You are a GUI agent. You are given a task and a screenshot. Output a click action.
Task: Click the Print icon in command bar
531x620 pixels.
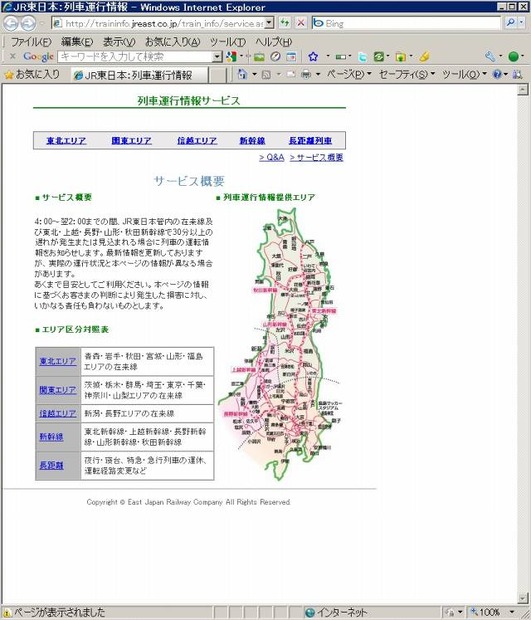[306, 74]
